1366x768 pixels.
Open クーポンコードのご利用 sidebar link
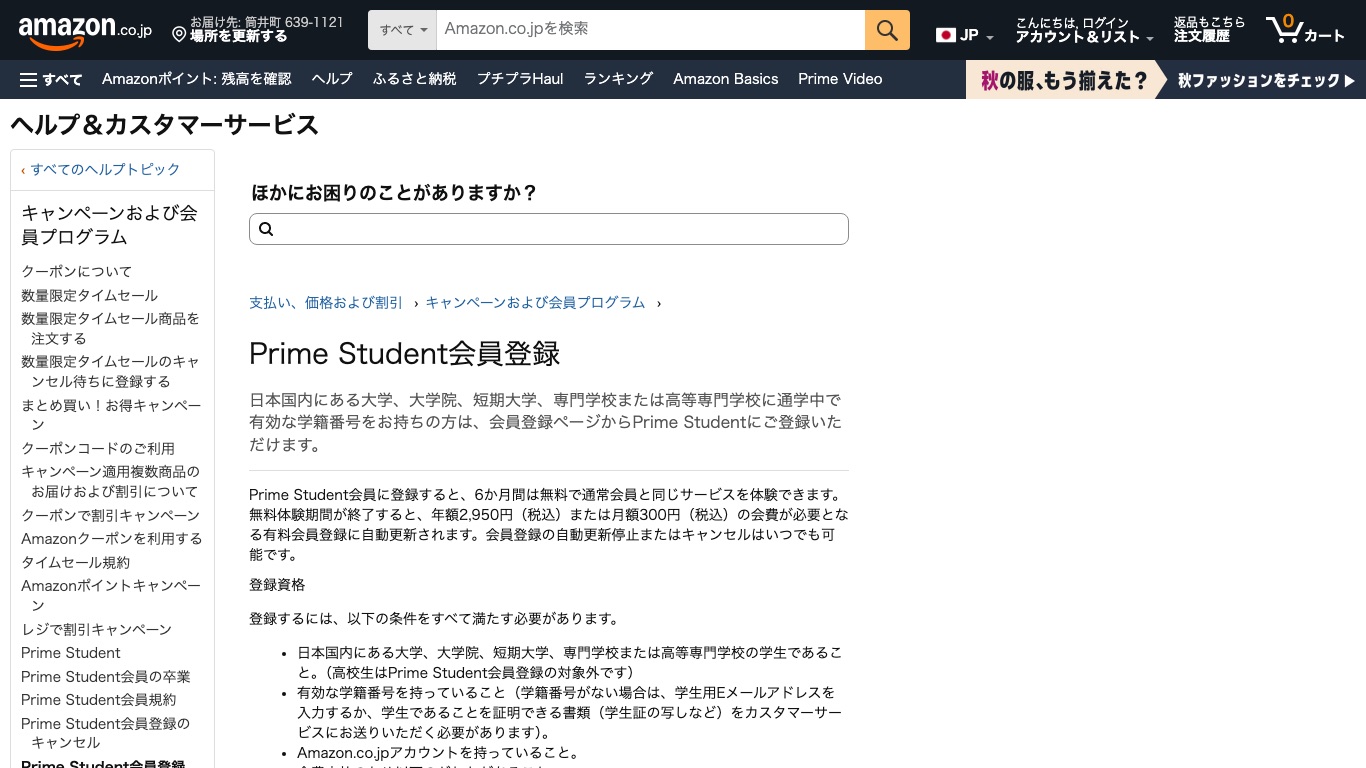pos(98,449)
